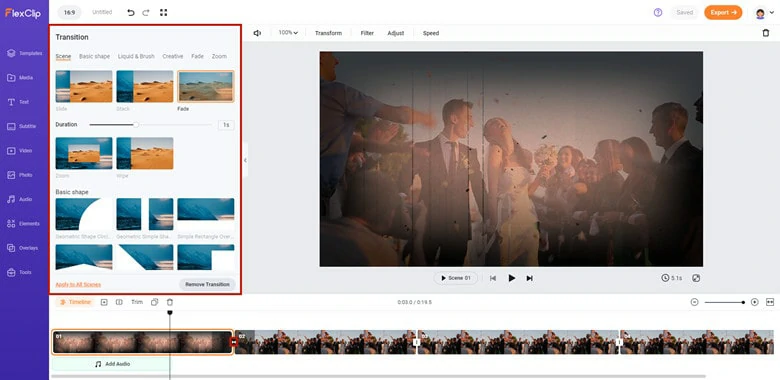Image resolution: width=780 pixels, height=380 pixels.
Task: Delete selected clip via top trash icon
Action: pyautogui.click(x=766, y=33)
